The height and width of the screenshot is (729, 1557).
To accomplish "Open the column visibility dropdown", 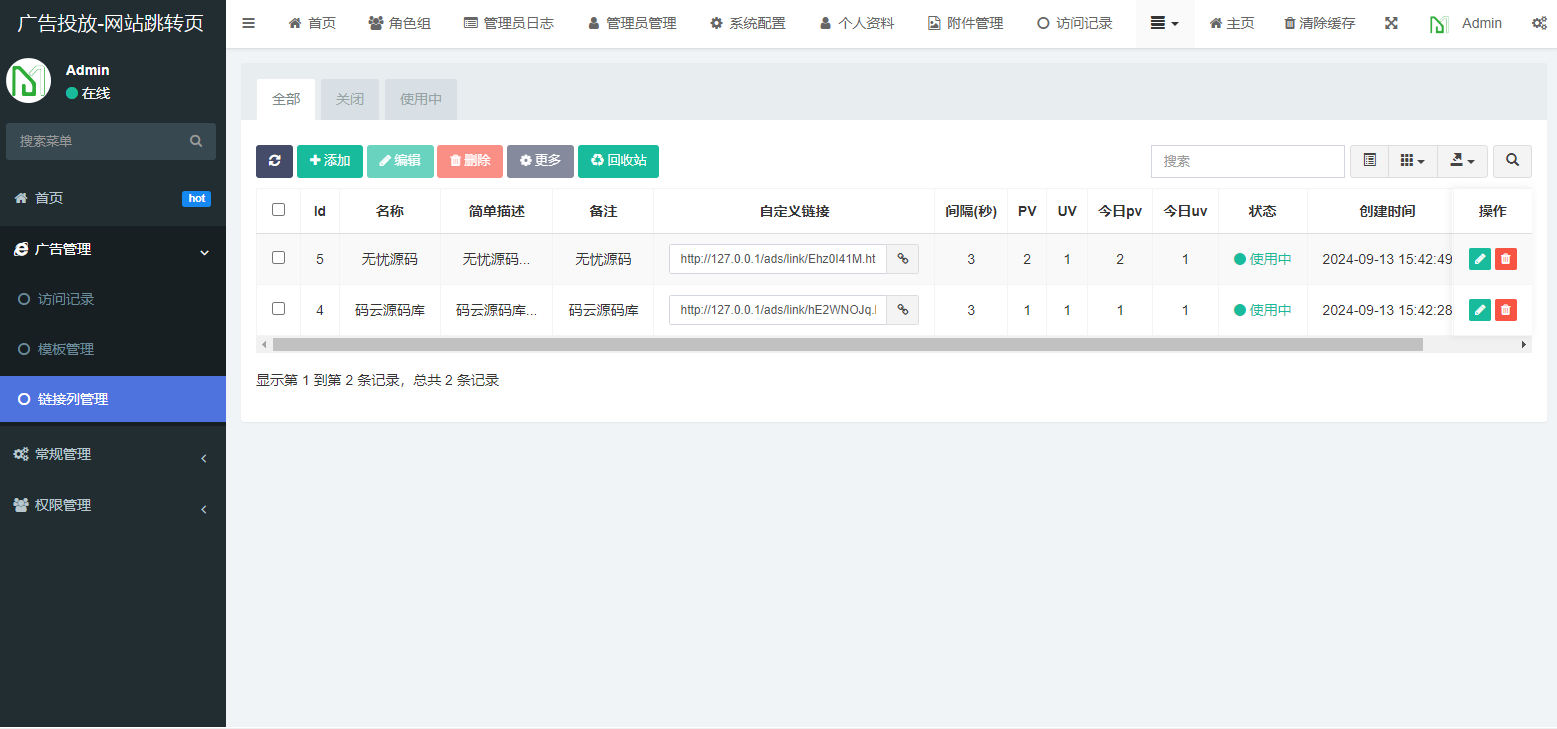I will click(x=1412, y=161).
